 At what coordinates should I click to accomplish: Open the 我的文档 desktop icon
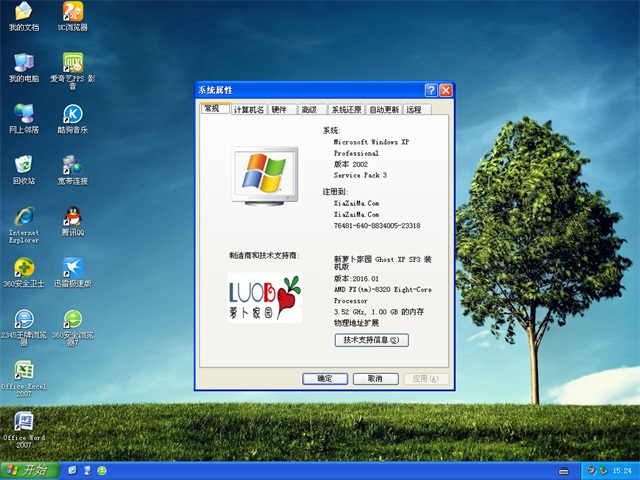[x=23, y=14]
